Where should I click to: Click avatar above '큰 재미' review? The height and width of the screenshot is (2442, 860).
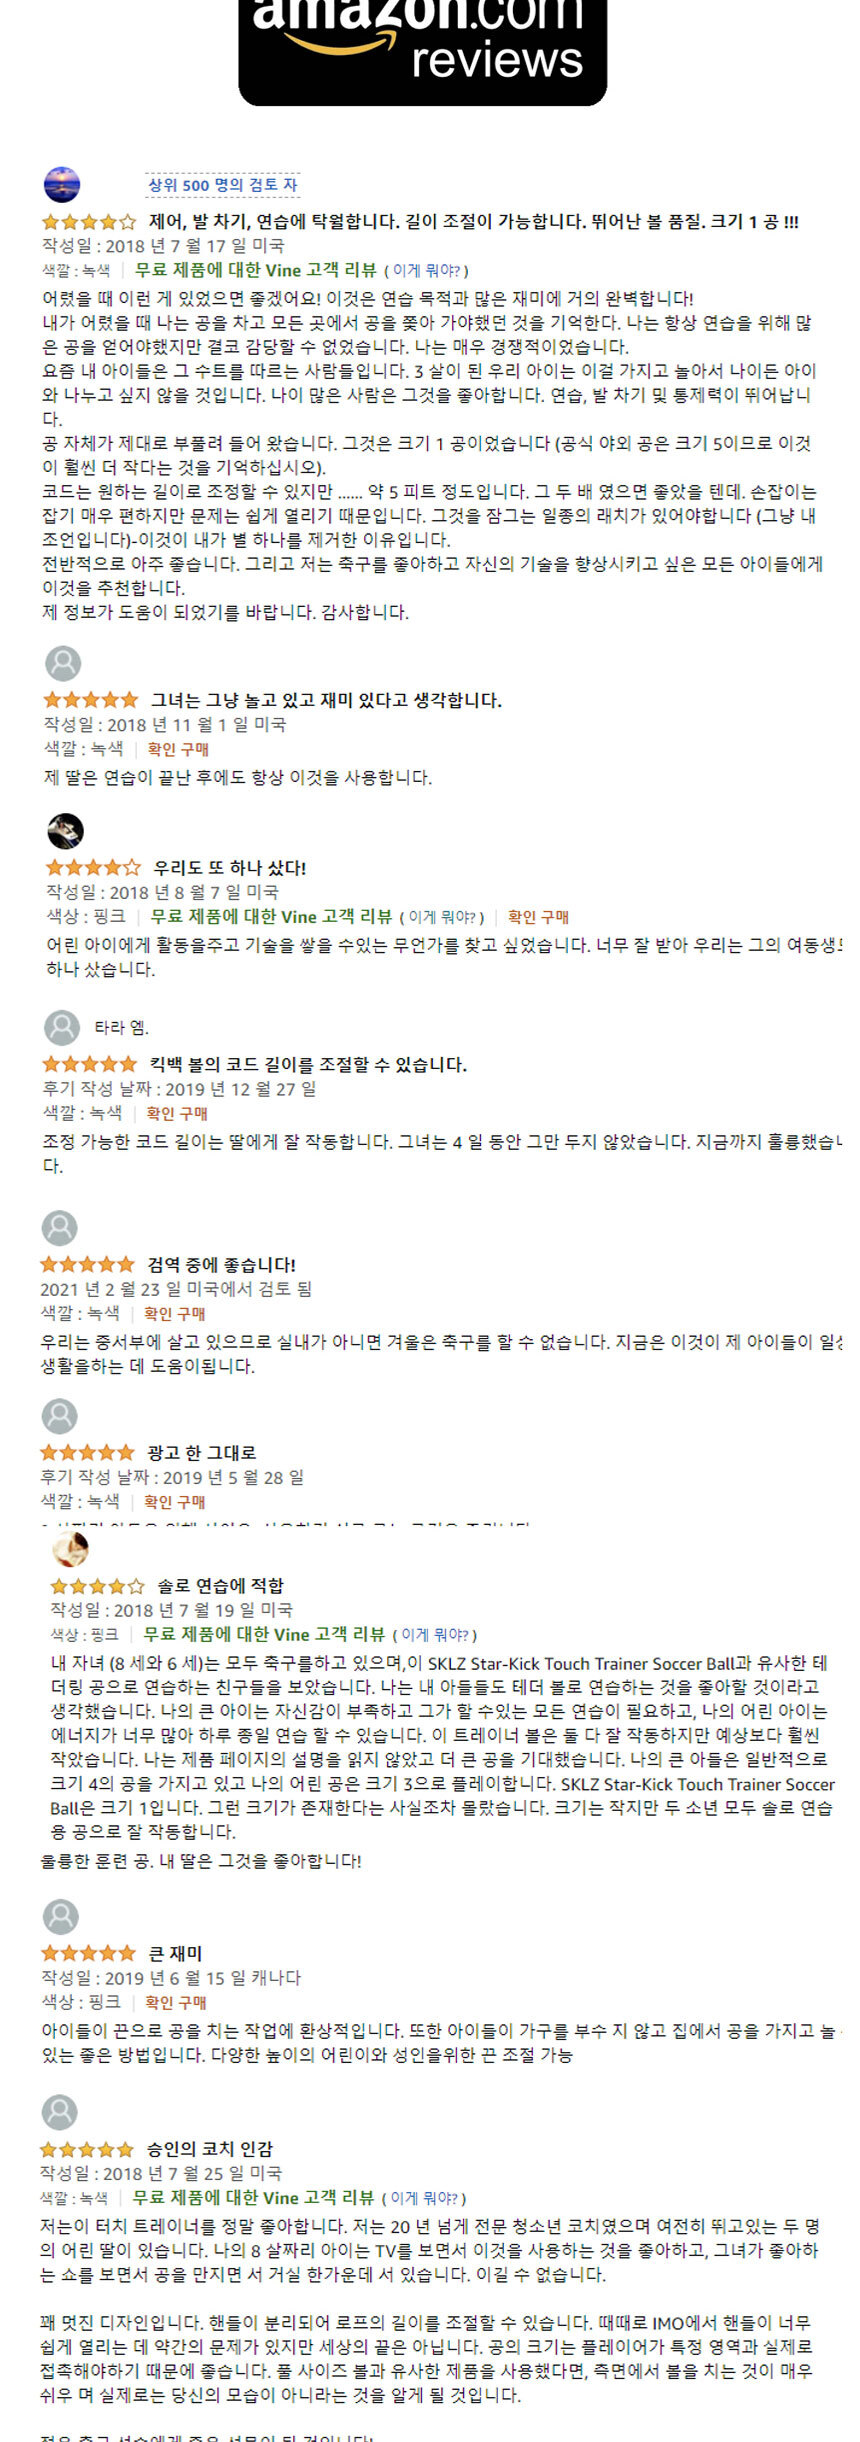[61, 1916]
